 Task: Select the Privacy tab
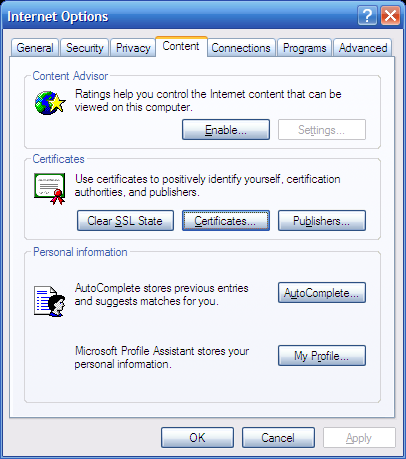click(x=133, y=48)
